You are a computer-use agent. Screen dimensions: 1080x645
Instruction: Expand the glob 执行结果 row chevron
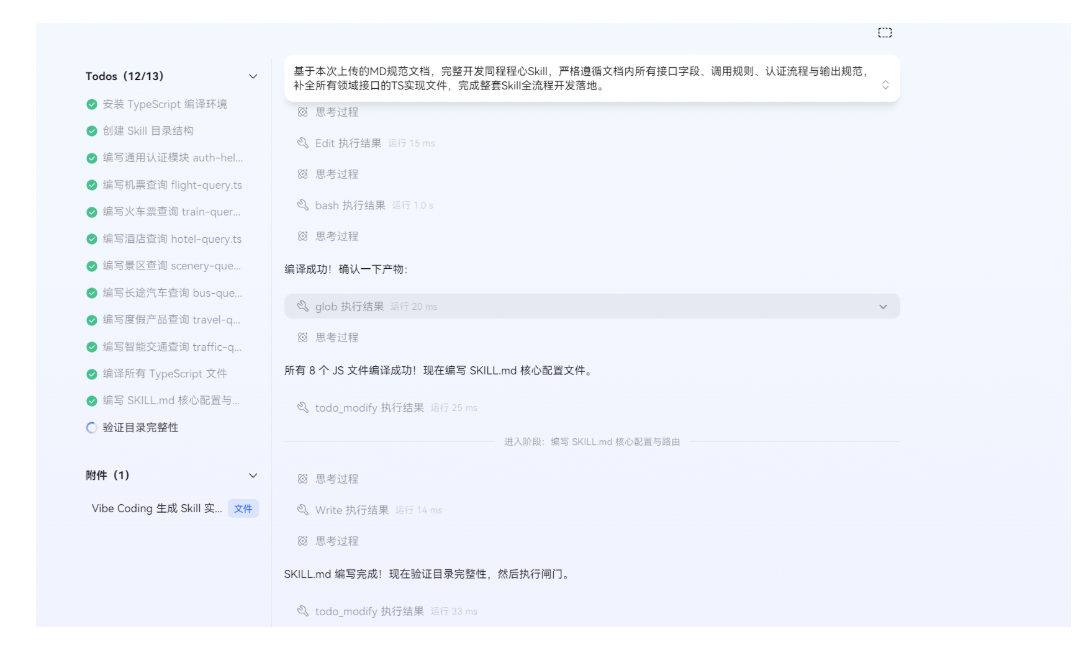[883, 307]
